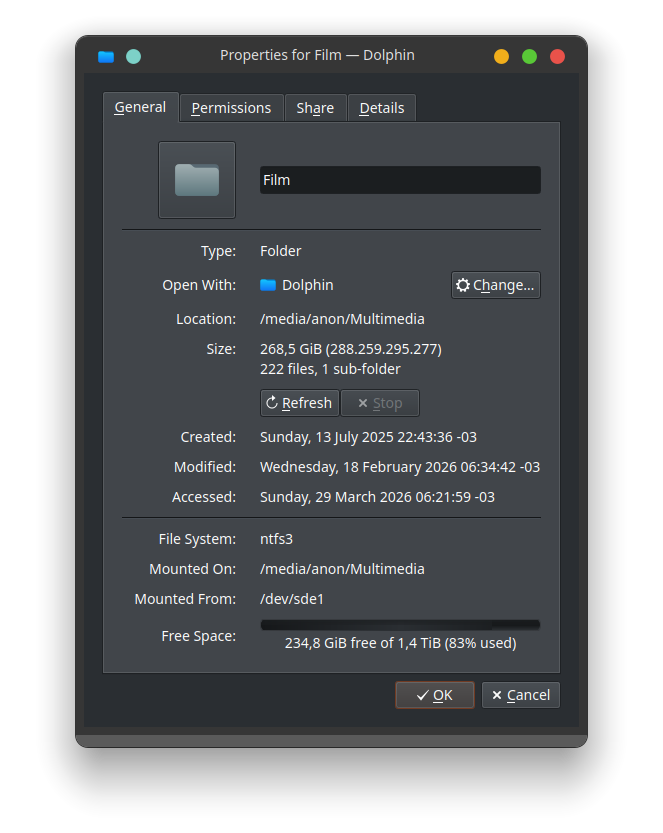Click the Modified date Wednesday, 18 February 2026
Image resolution: width=663 pixels, height=833 pixels.
tap(400, 467)
